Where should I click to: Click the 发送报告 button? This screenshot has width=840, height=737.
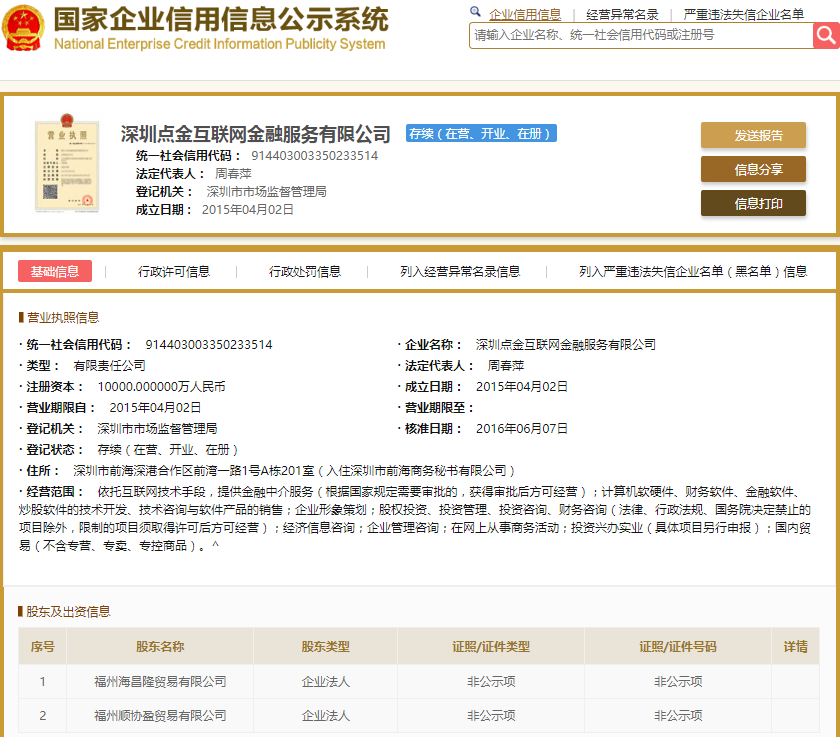click(753, 136)
